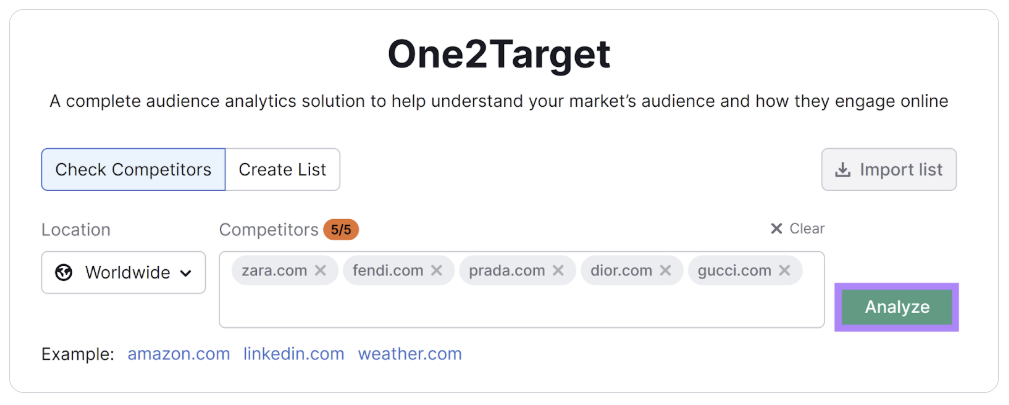Viewport: 1009px width, 405px height.
Task: Remove fendi.com from competitors
Action: point(437,271)
